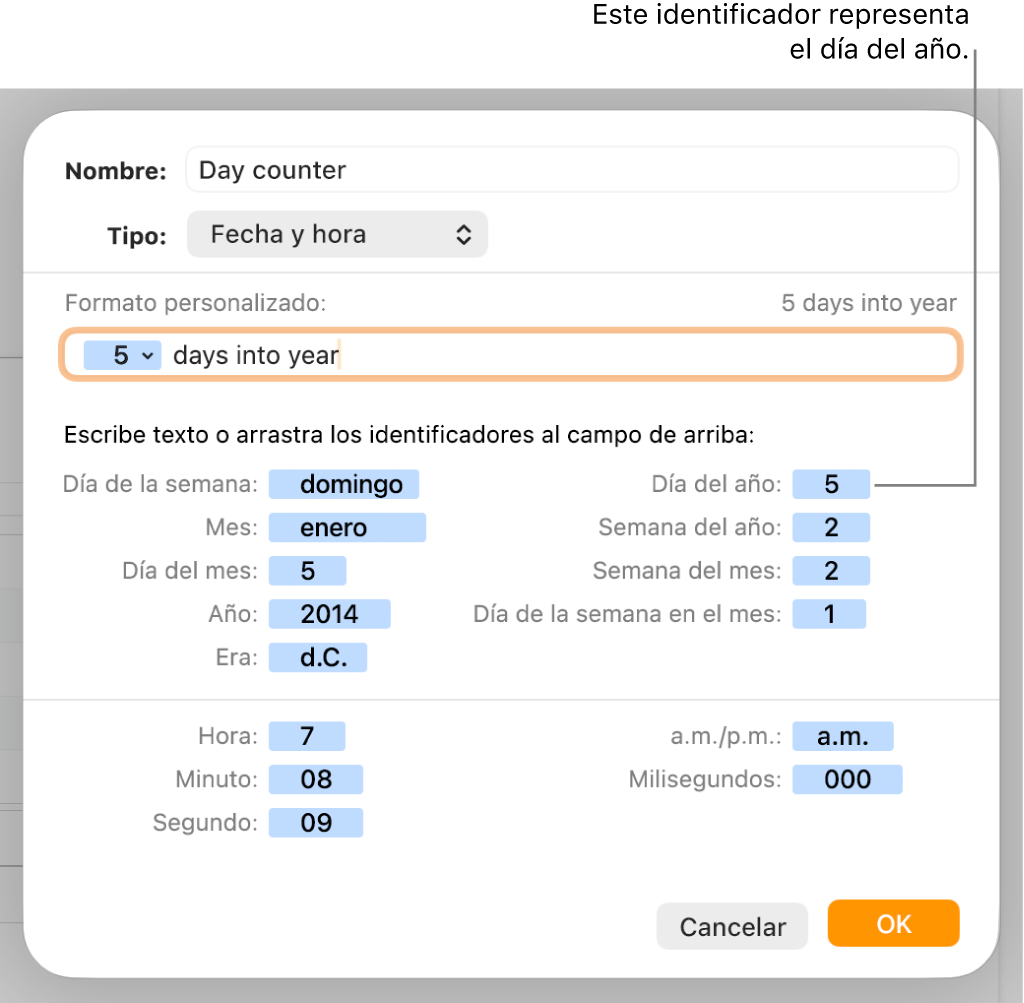Click the Minuto "08" token

tap(316, 779)
